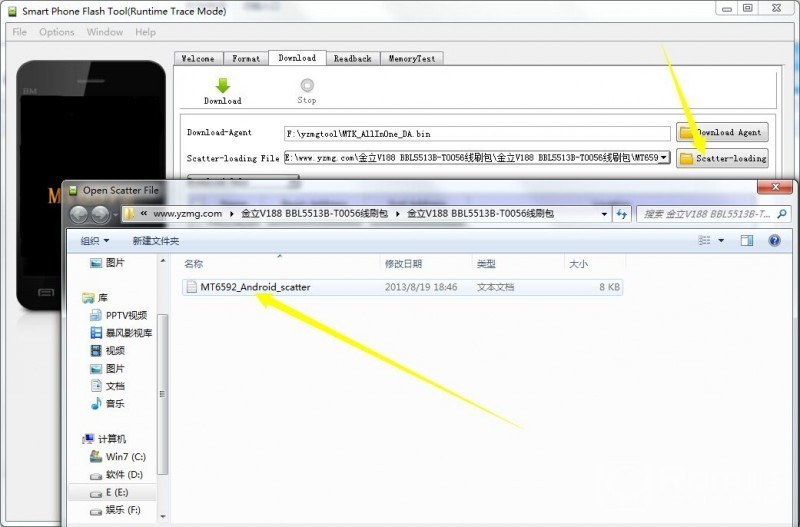The image size is (800, 527).
Task: Select the 视频 library
Action: 107,350
